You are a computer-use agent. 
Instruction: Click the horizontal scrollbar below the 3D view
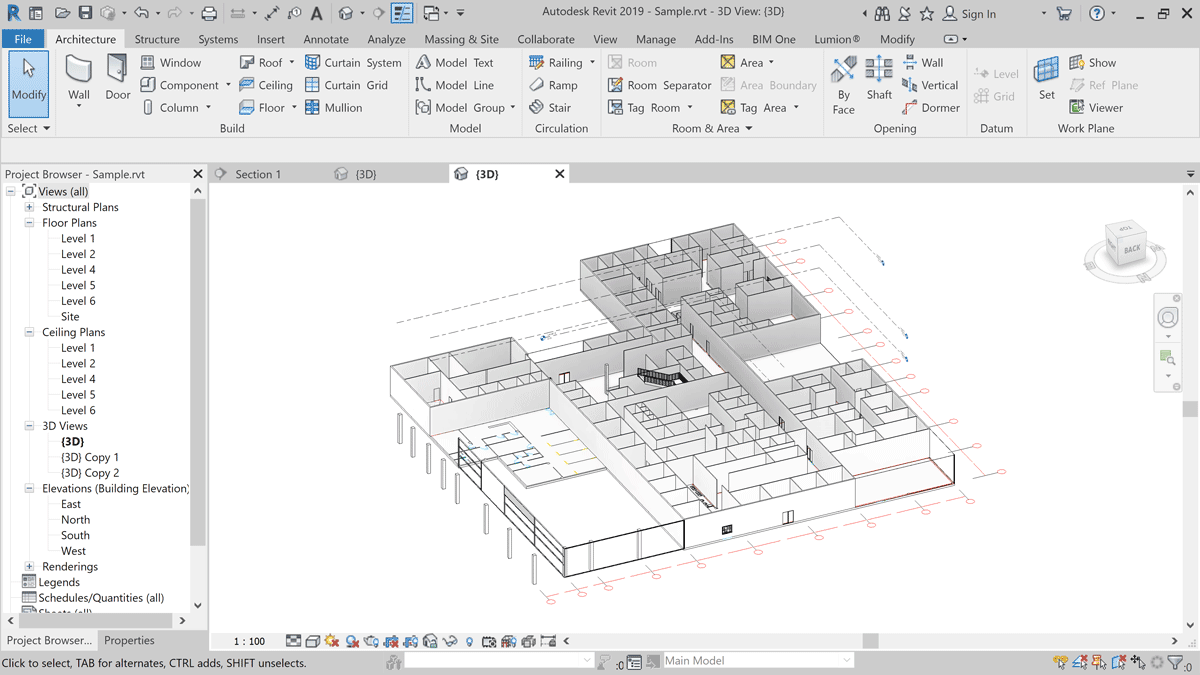coord(870,641)
